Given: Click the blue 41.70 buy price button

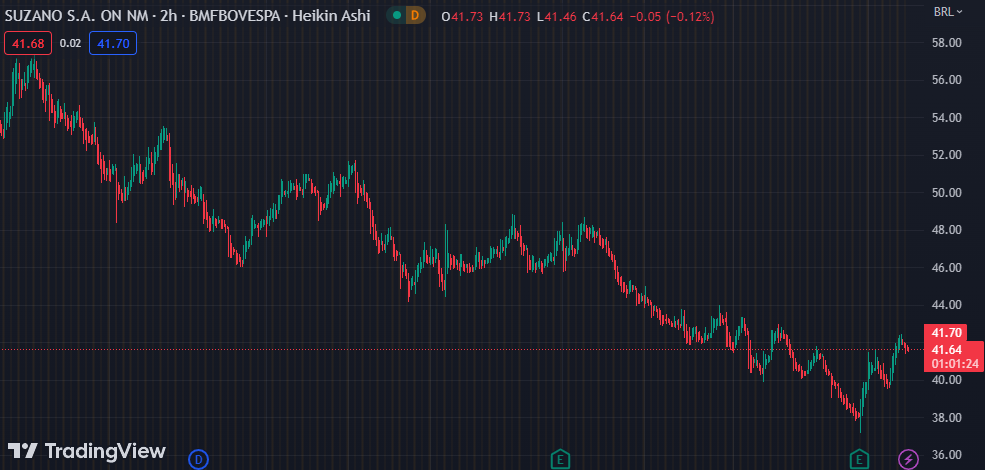Looking at the screenshot, I should 113,43.
